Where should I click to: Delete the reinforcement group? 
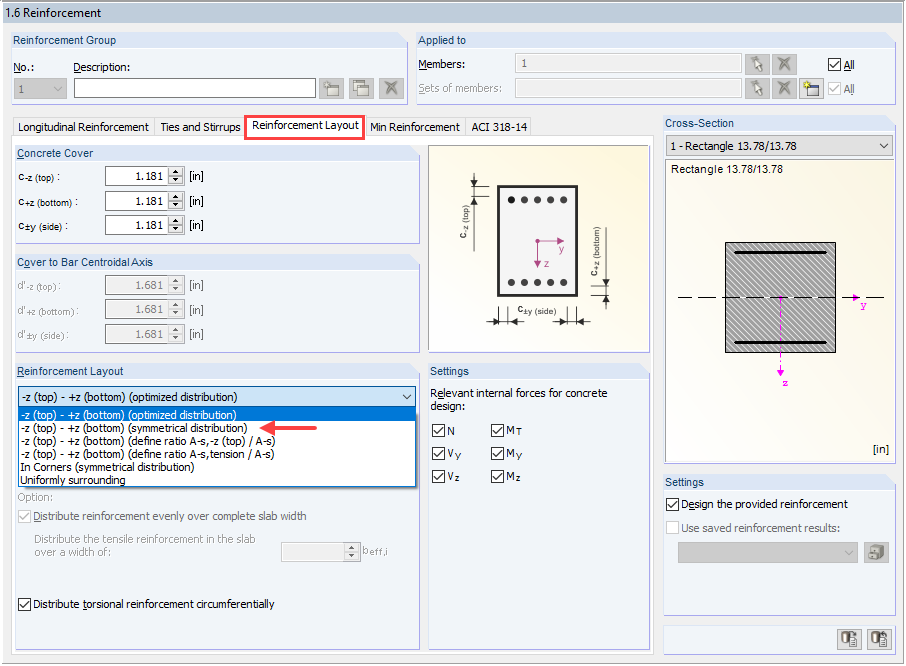click(390, 88)
